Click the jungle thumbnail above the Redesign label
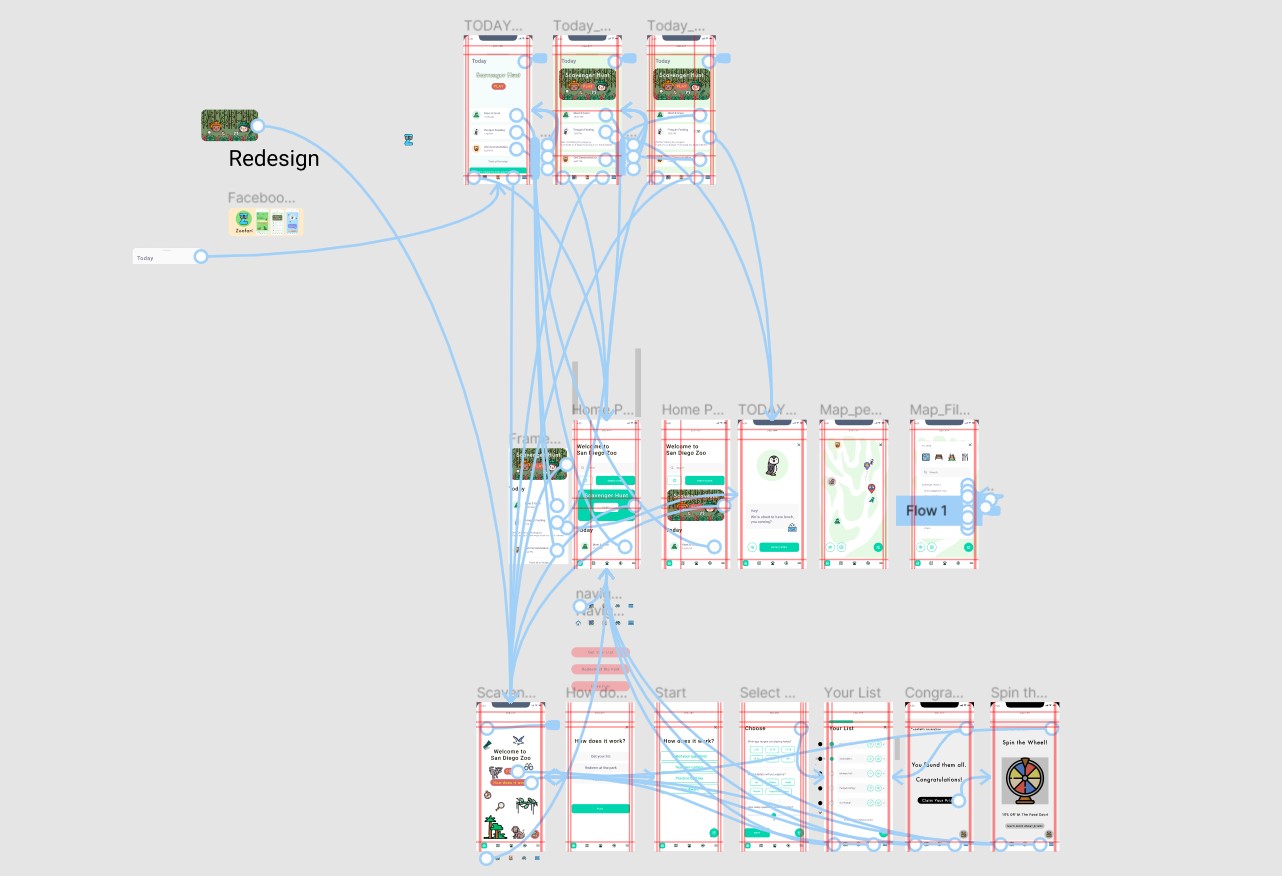 (229, 125)
